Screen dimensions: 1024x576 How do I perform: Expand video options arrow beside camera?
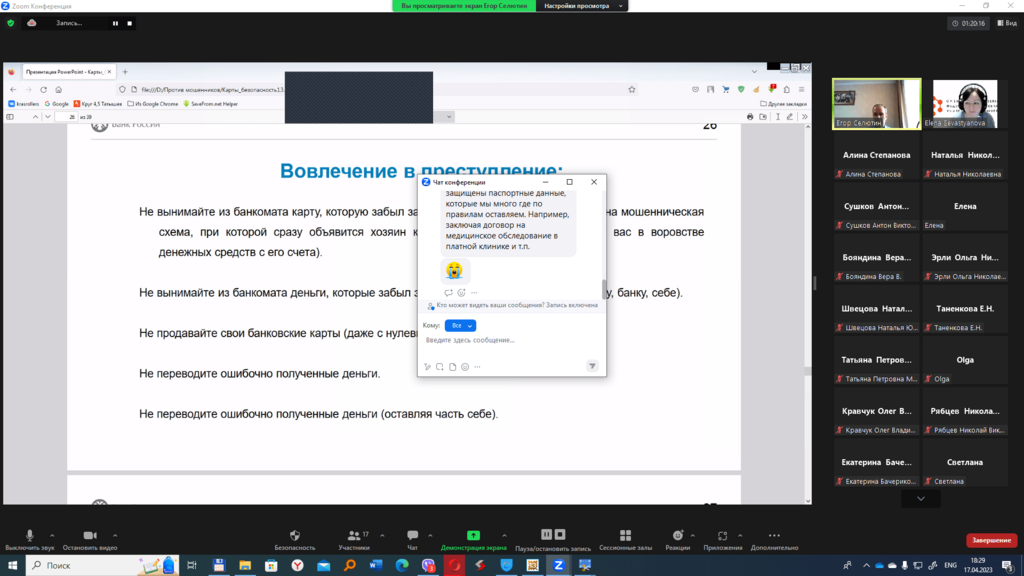point(115,536)
